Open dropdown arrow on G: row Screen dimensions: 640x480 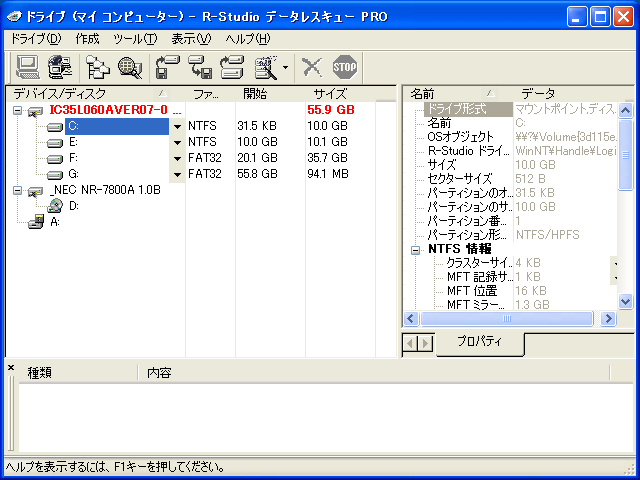(177, 174)
